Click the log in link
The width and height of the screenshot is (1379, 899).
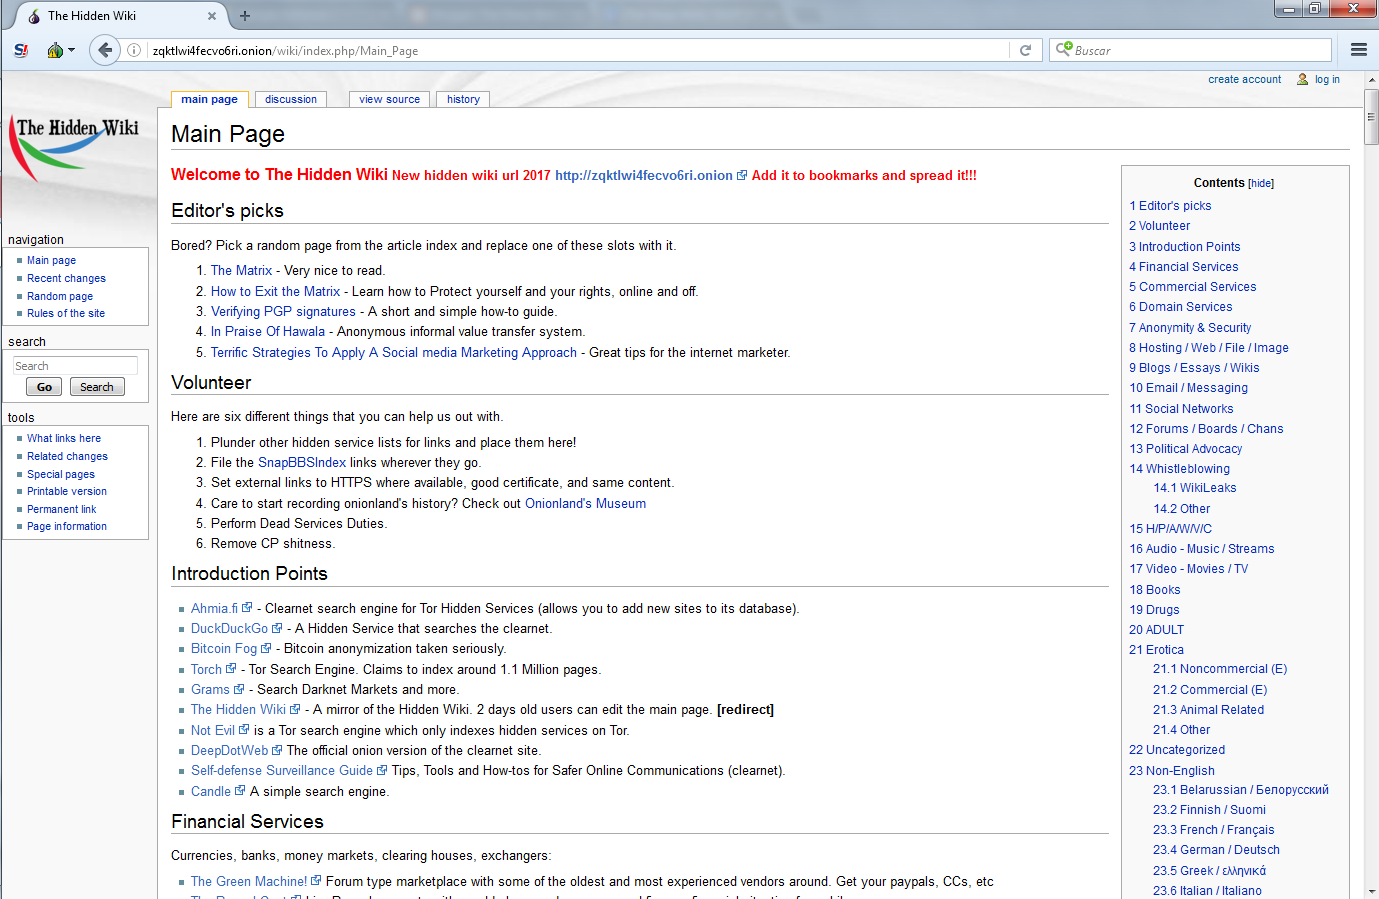(x=1327, y=79)
